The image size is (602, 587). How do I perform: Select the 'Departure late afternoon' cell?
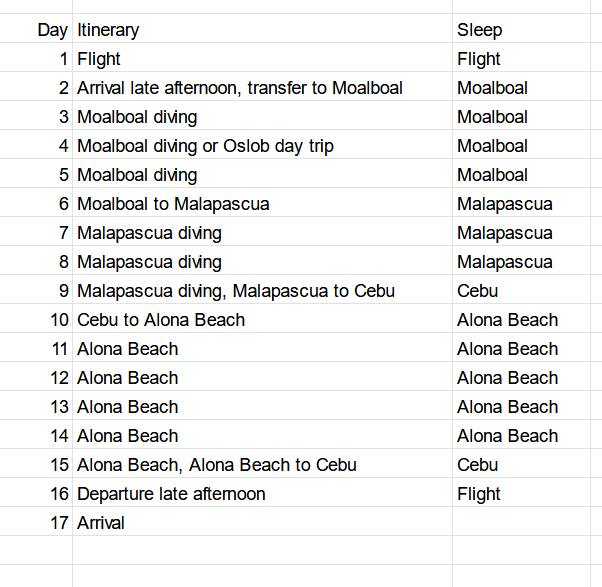point(171,494)
